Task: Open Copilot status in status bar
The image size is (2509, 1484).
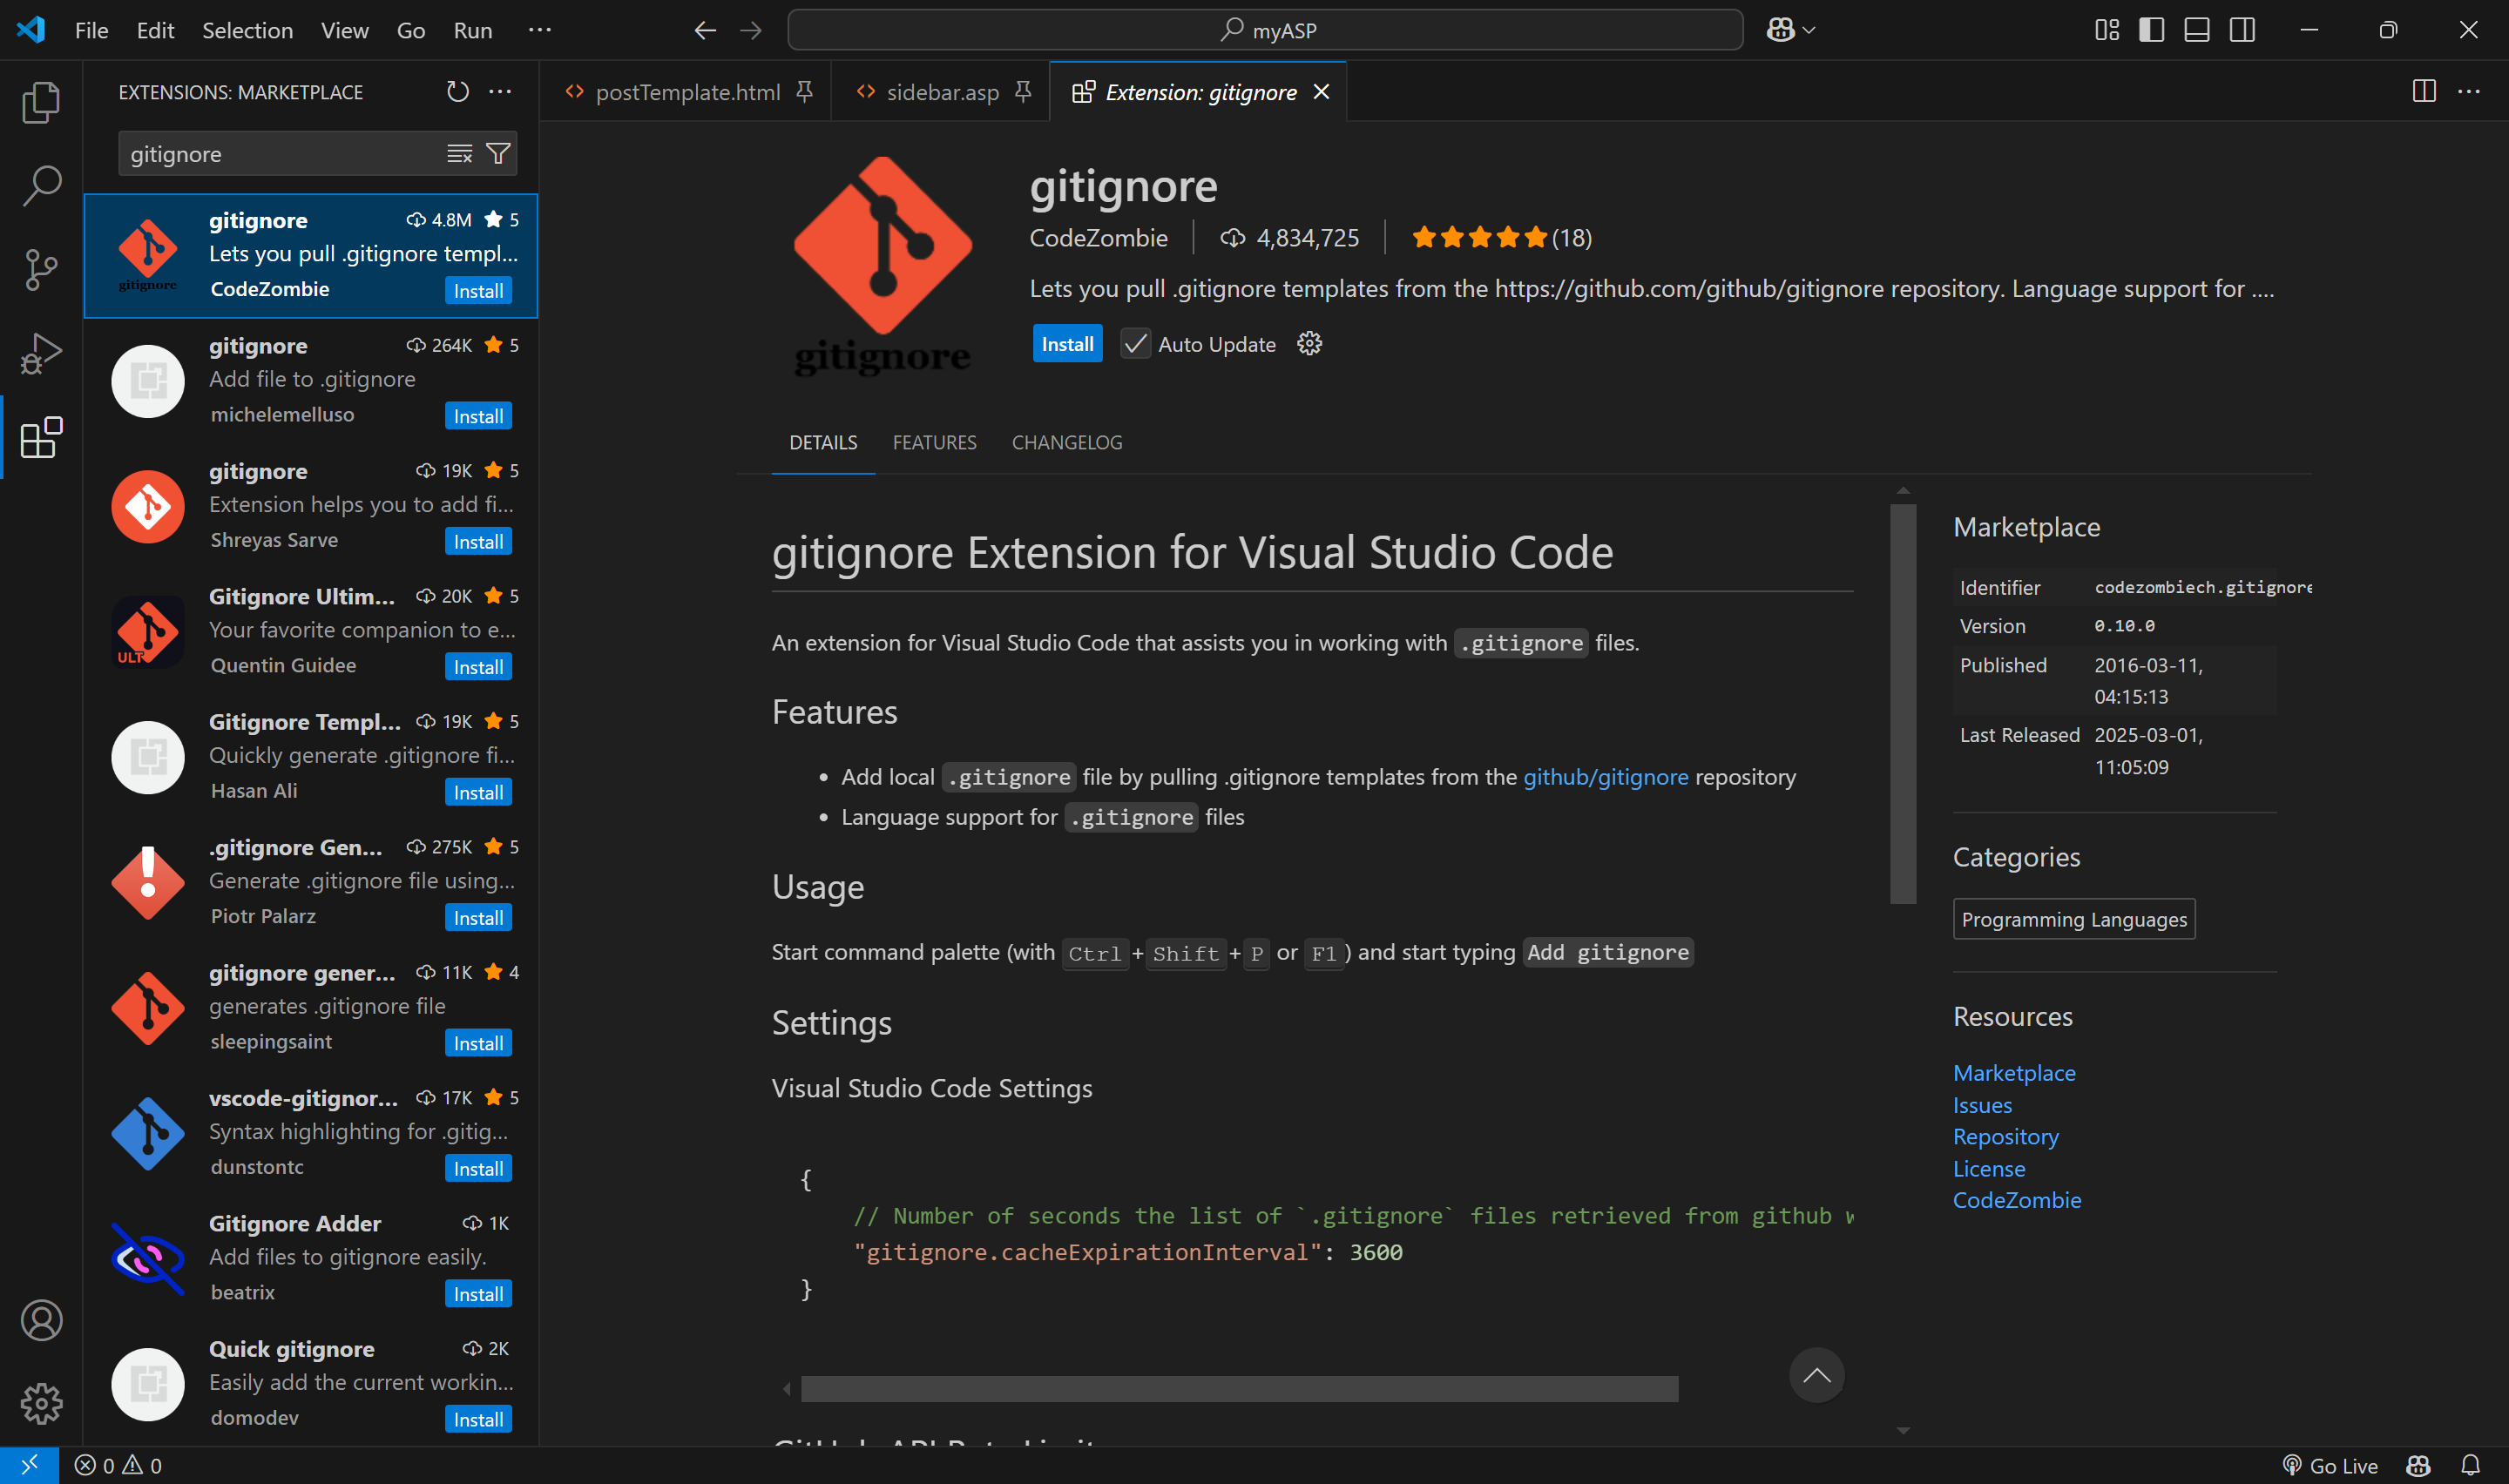Action: (x=2418, y=1465)
